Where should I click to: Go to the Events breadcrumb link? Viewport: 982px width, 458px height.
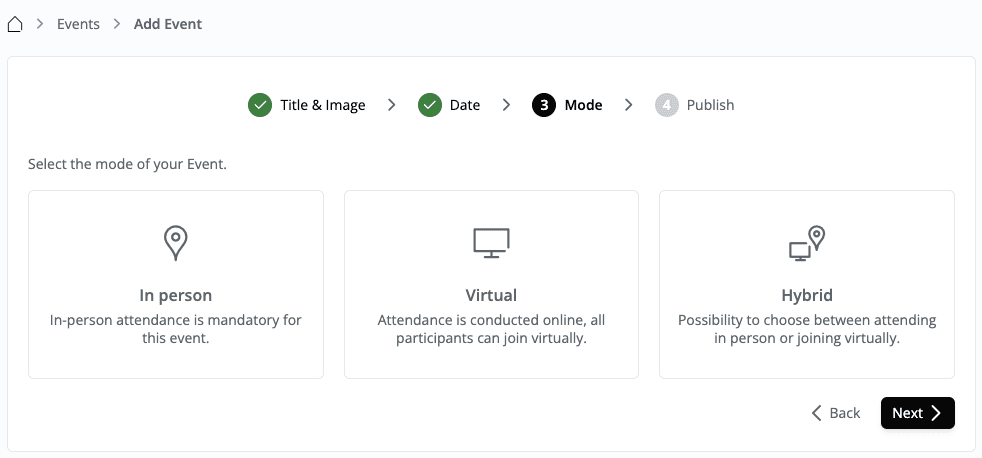[x=78, y=24]
